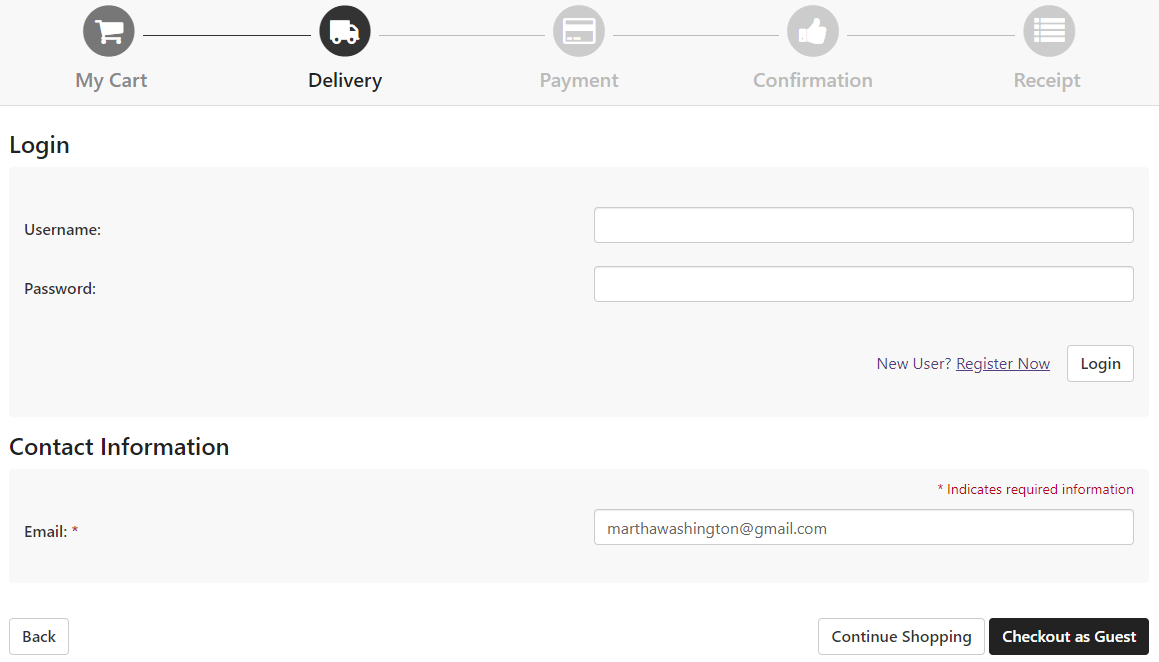Open the Register Now link
This screenshot has width=1159, height=662.
pyautogui.click(x=1003, y=364)
